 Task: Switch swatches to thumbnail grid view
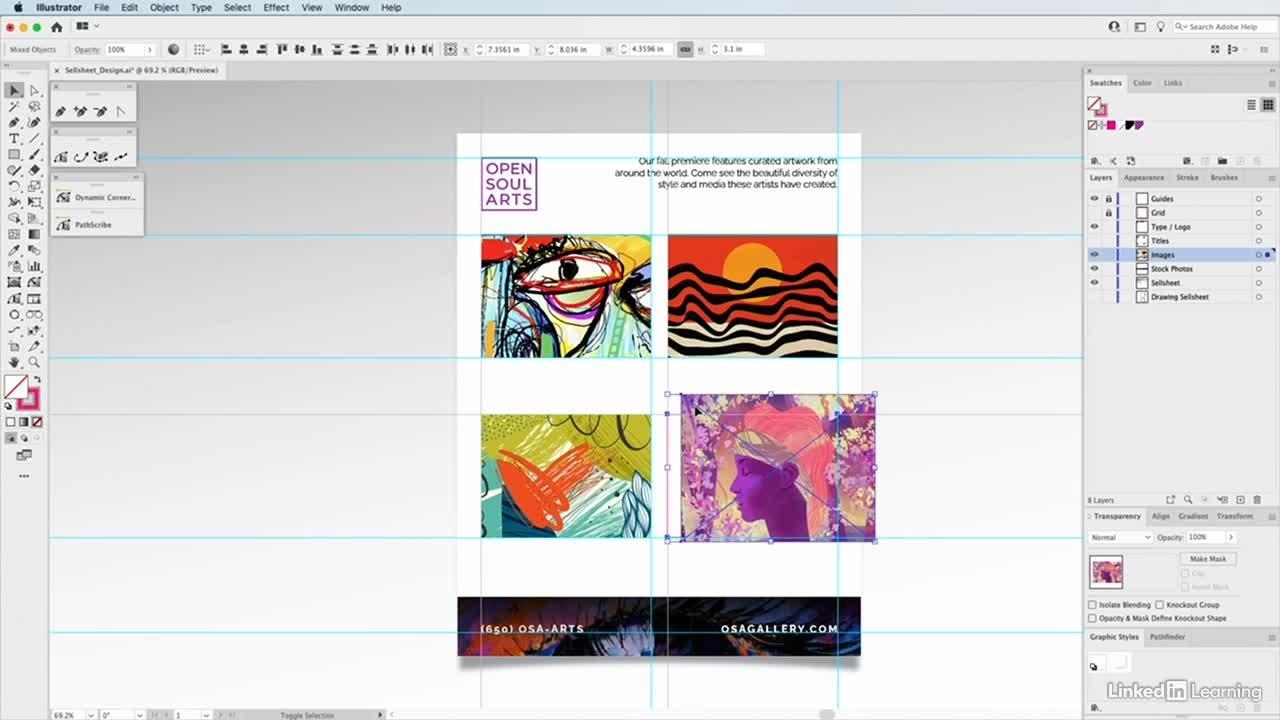click(x=1267, y=105)
